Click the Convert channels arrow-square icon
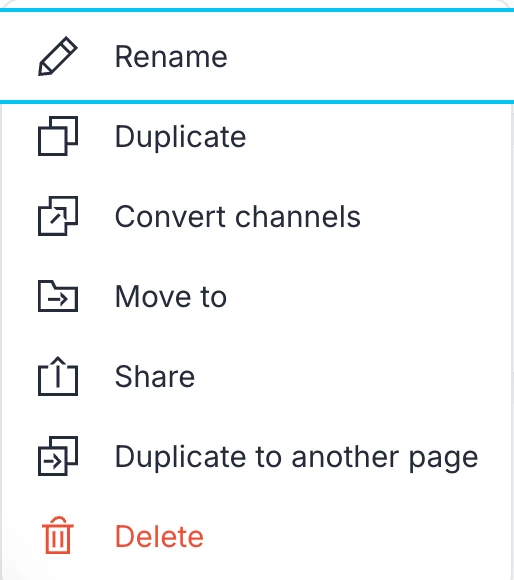 (x=58, y=216)
